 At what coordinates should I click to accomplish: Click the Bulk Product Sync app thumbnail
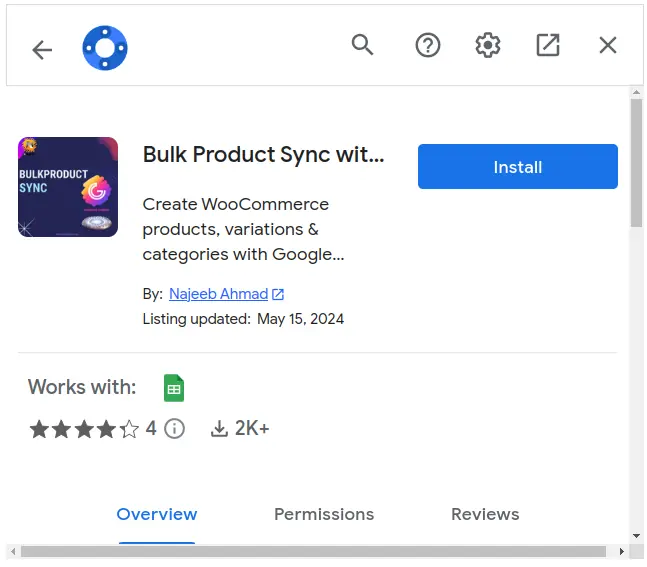pos(68,187)
